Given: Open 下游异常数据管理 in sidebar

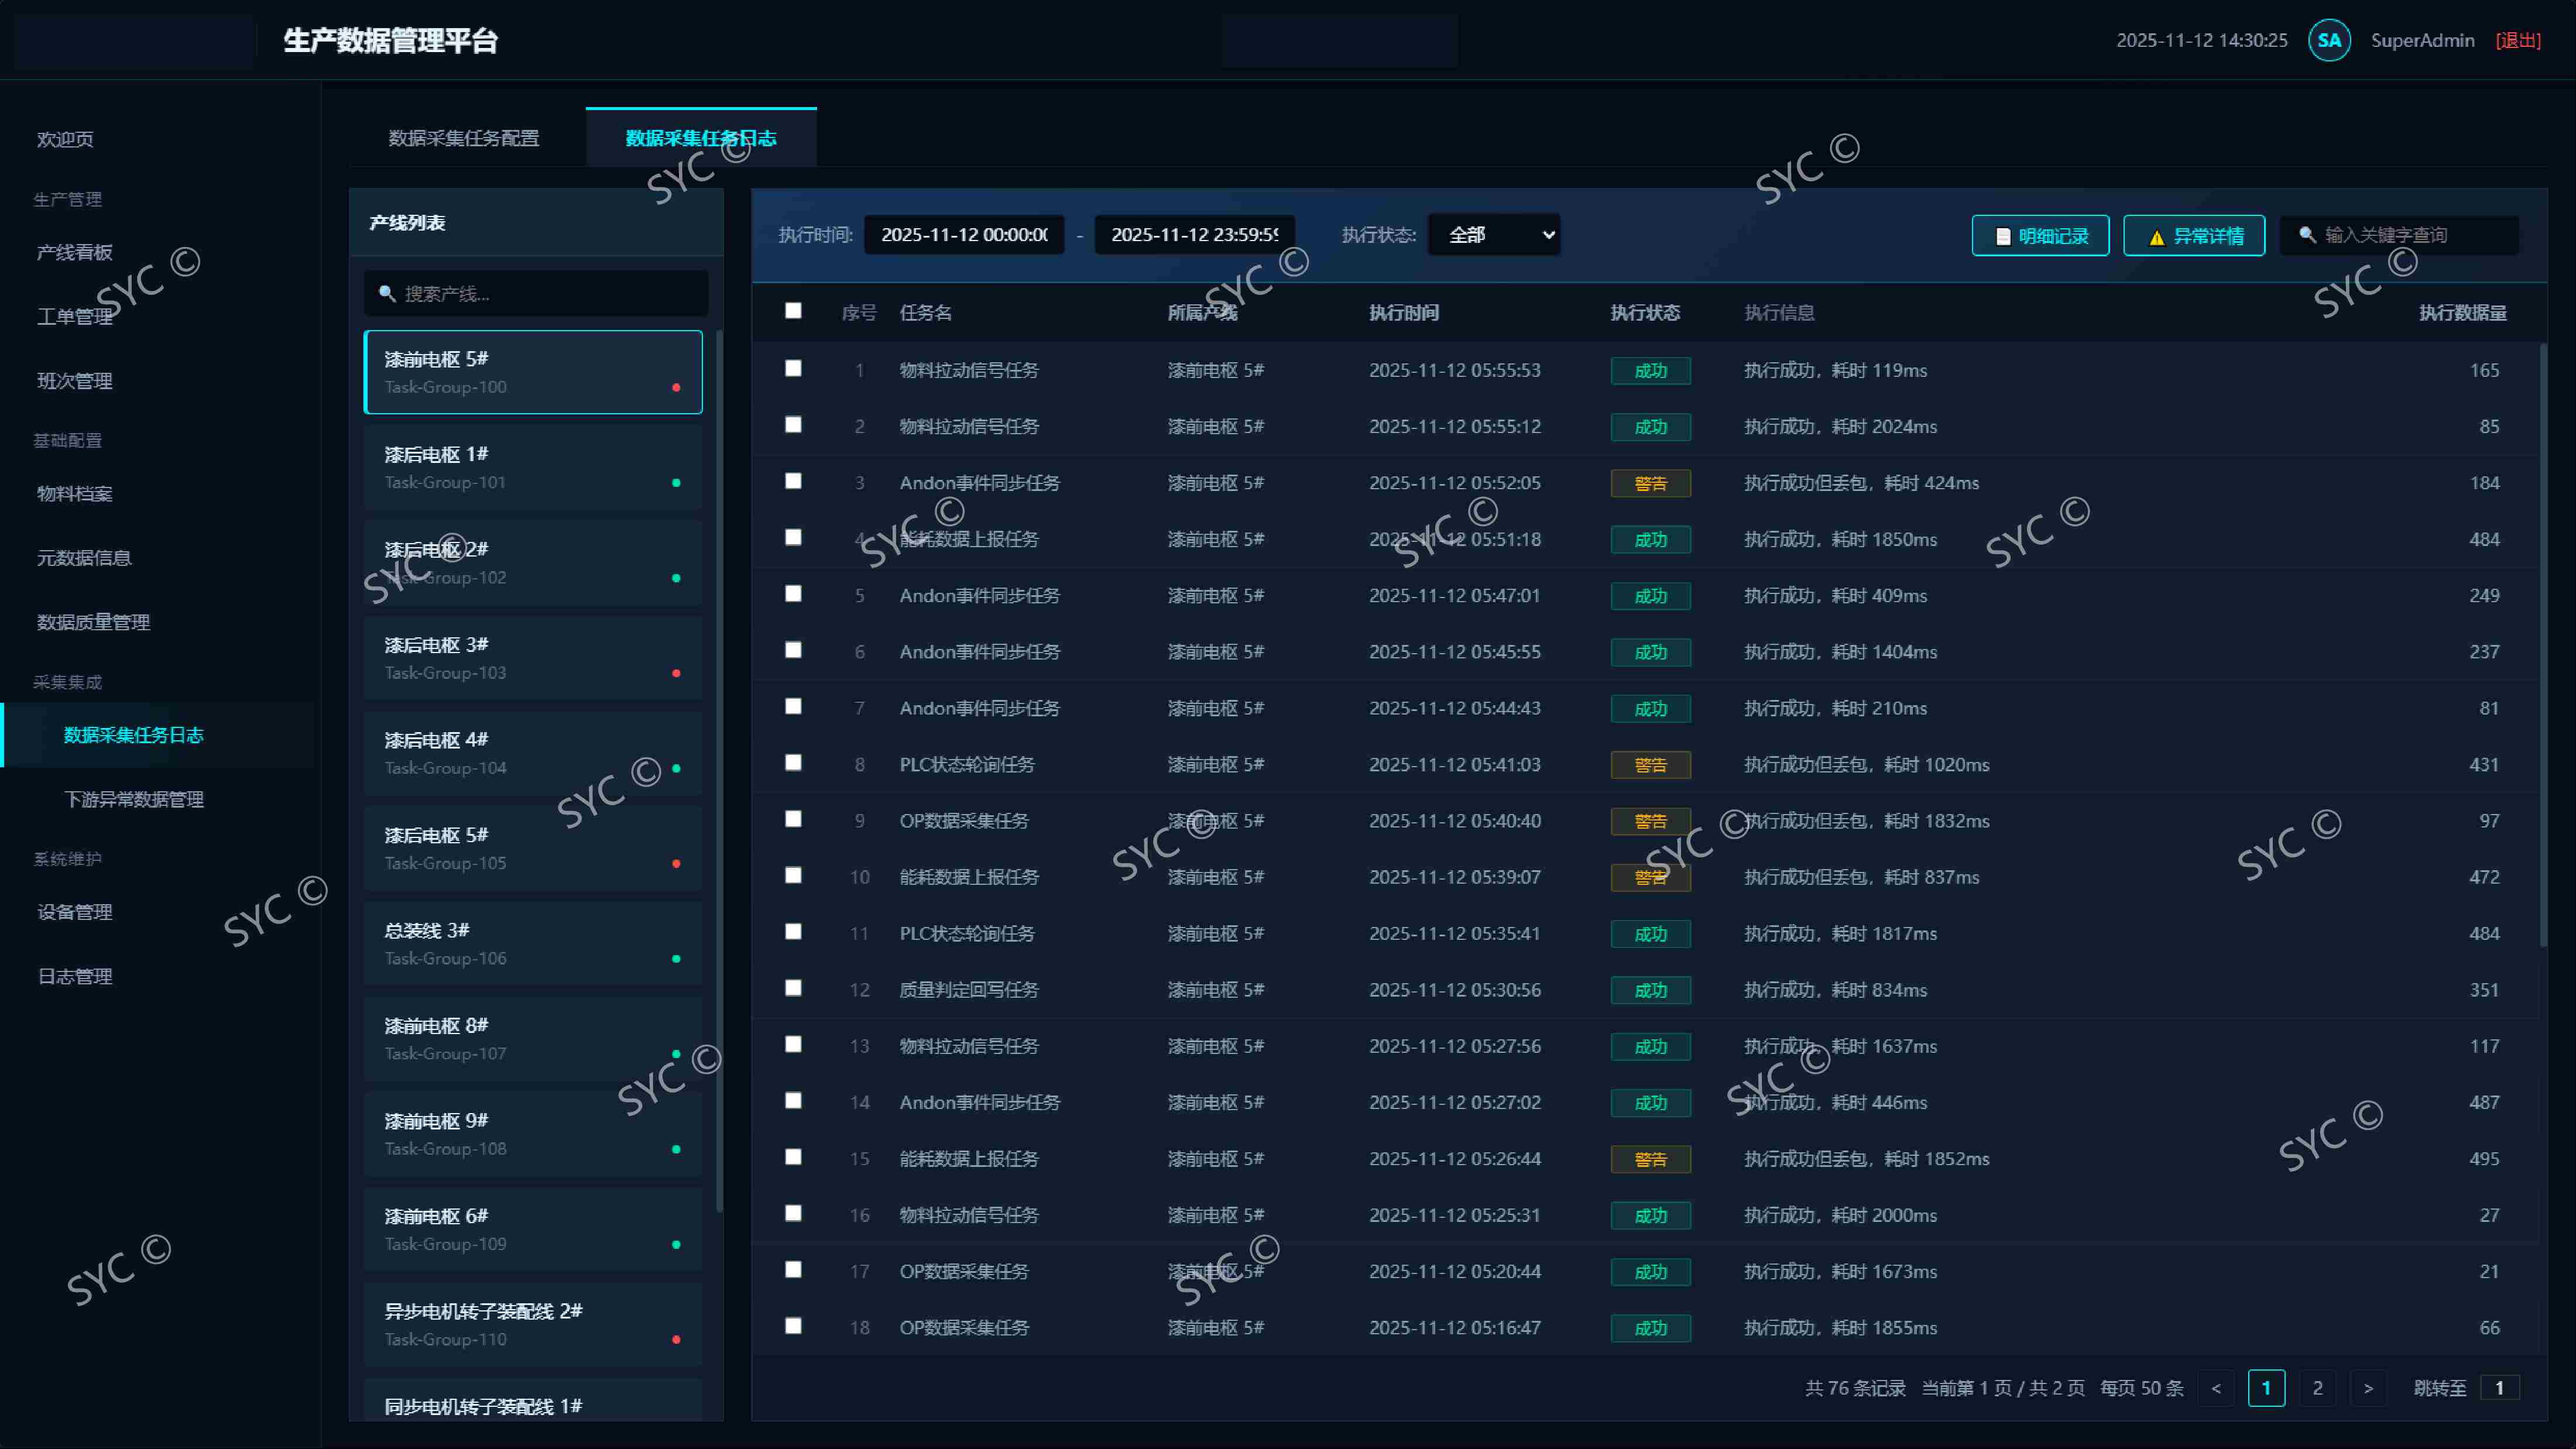Looking at the screenshot, I should tap(134, 799).
